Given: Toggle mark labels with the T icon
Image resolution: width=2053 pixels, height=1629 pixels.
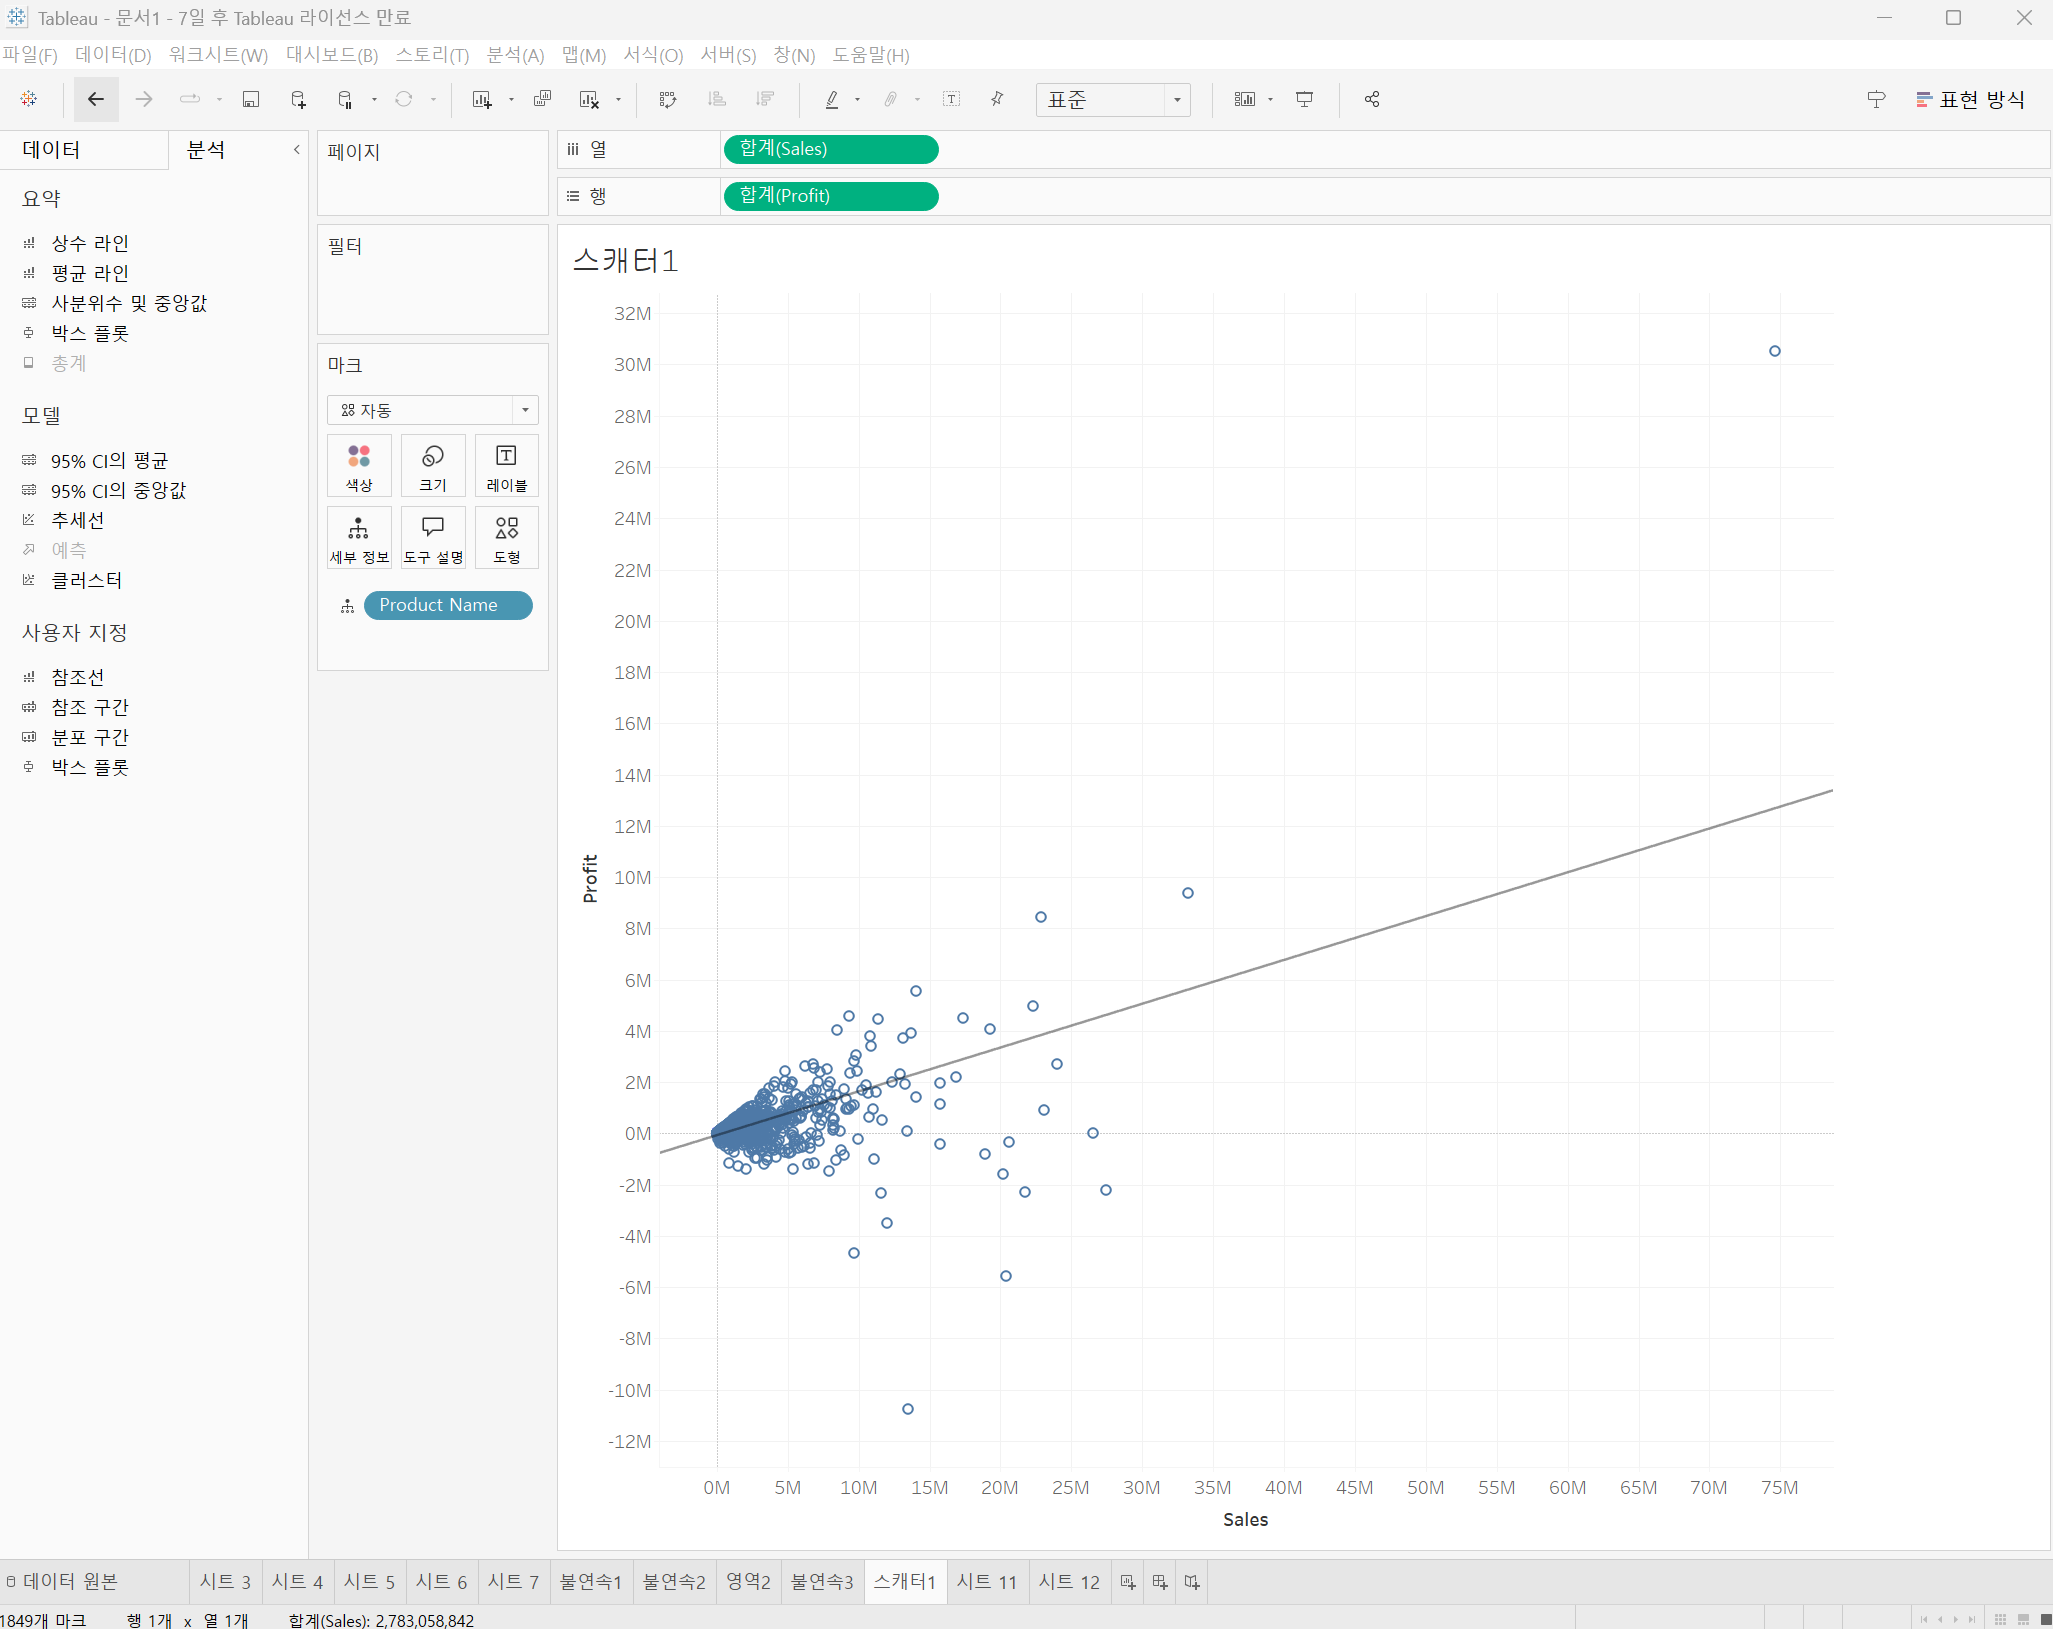Looking at the screenshot, I should [951, 99].
